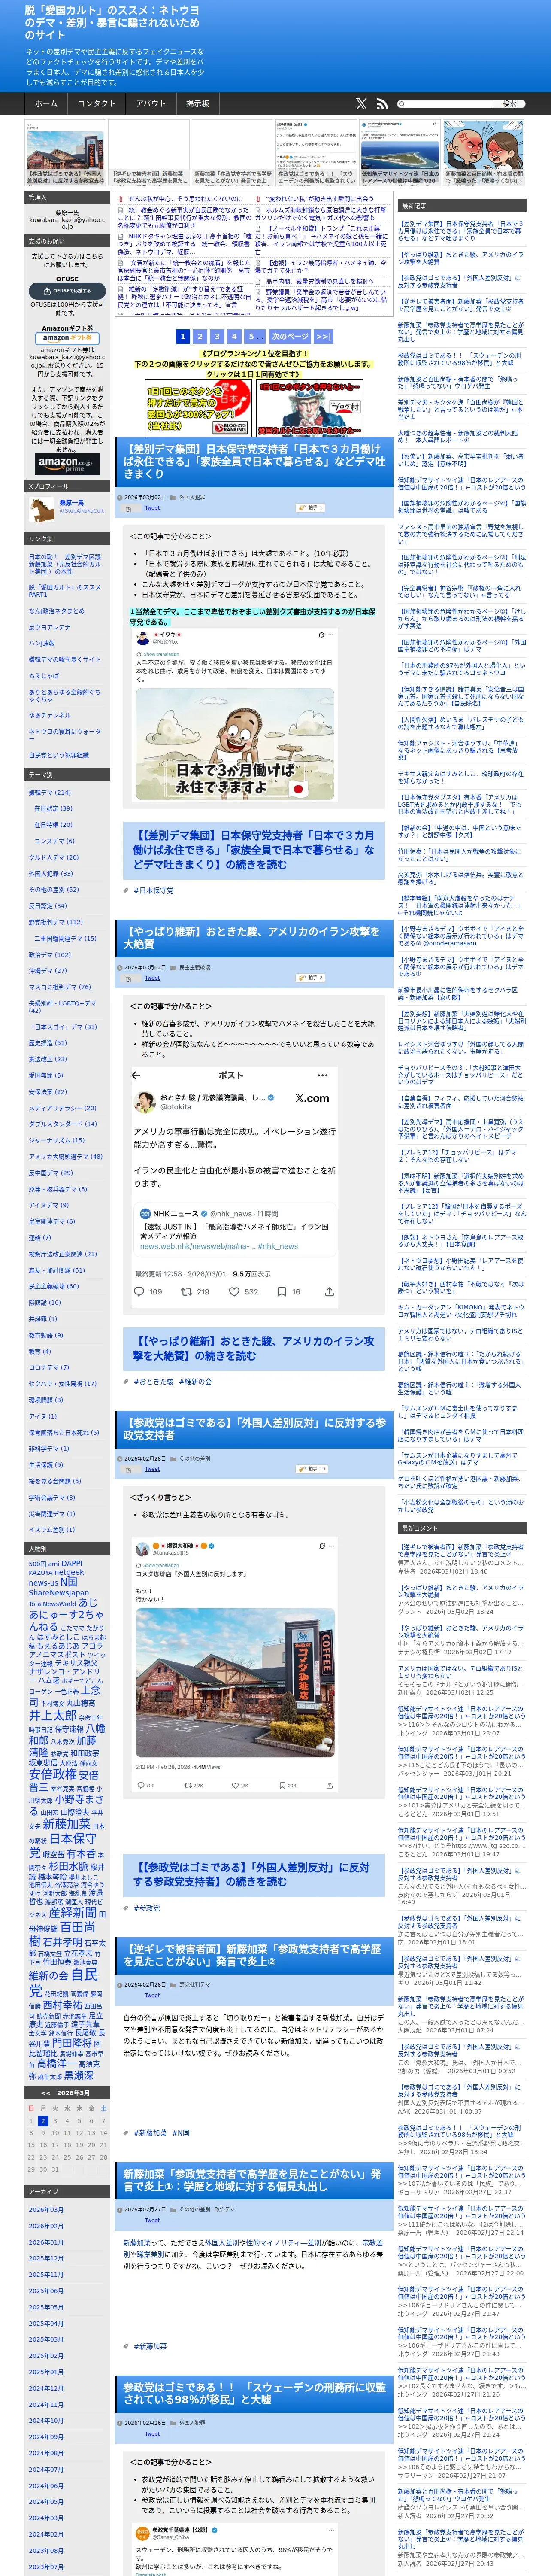Click the 検索 search button
Image resolution: width=551 pixels, height=2576 pixels.
[509, 104]
